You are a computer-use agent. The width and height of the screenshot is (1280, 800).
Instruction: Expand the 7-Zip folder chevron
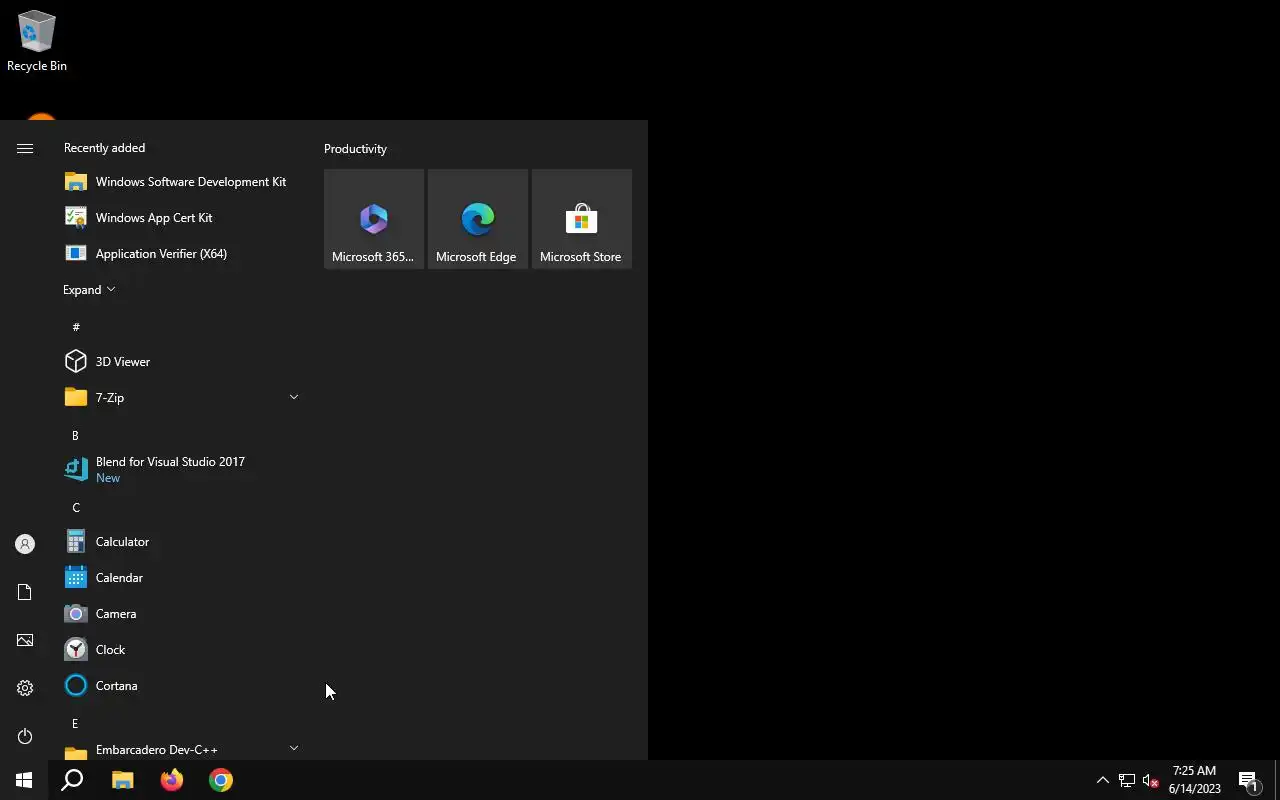click(294, 398)
